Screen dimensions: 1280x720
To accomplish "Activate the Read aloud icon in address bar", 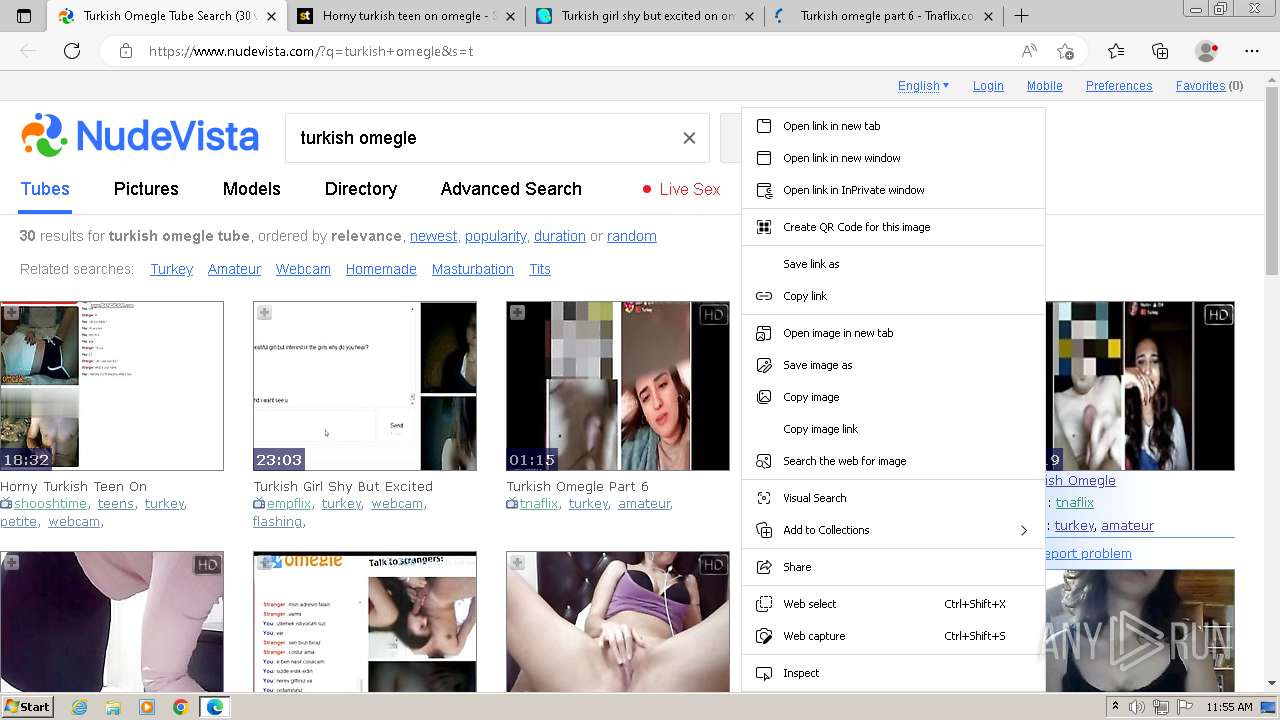I will click(1029, 51).
